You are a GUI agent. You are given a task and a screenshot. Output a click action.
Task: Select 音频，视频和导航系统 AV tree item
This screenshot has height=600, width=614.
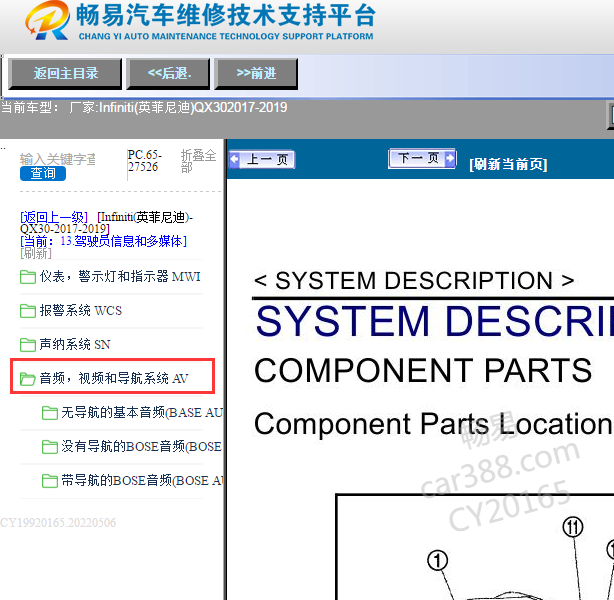(114, 378)
